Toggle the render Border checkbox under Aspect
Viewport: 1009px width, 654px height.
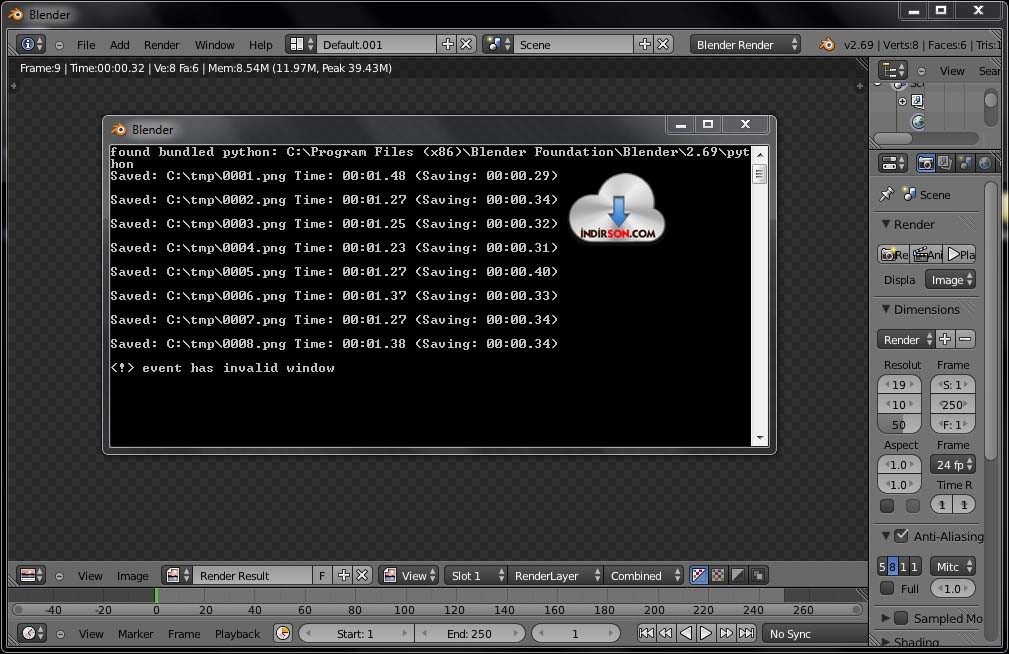coord(887,506)
